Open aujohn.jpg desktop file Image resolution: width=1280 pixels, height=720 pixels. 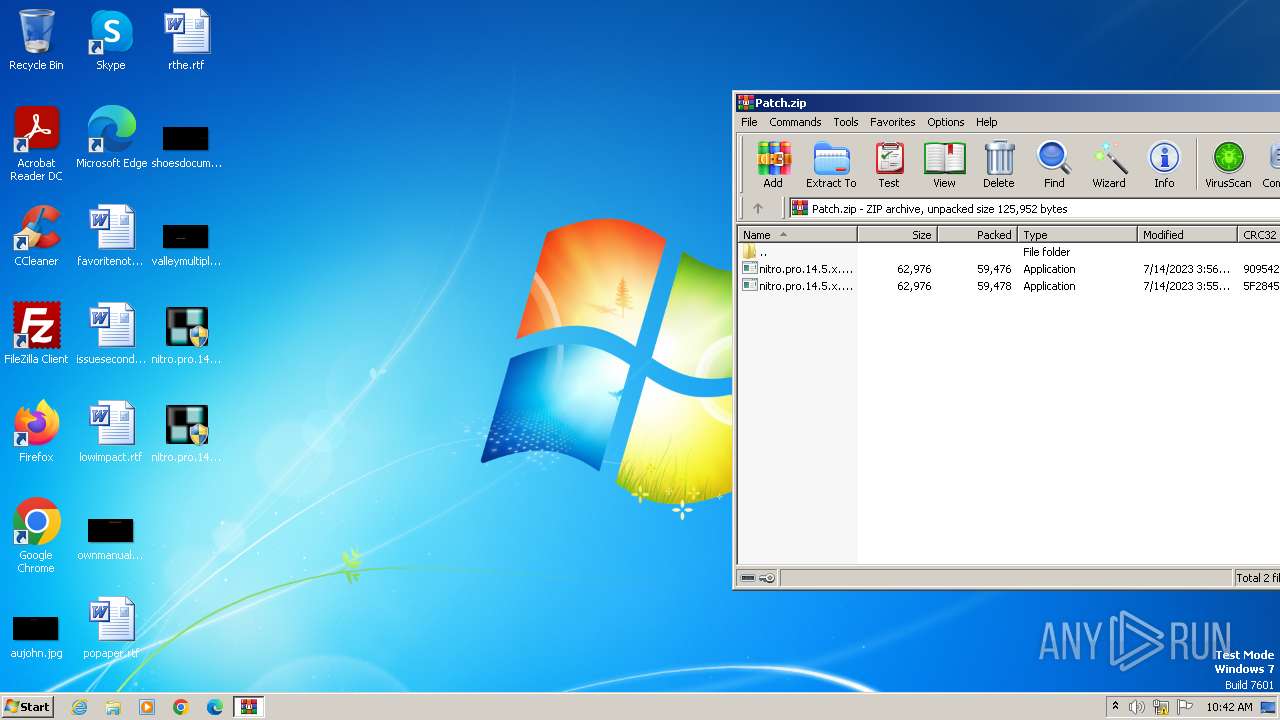click(x=36, y=637)
